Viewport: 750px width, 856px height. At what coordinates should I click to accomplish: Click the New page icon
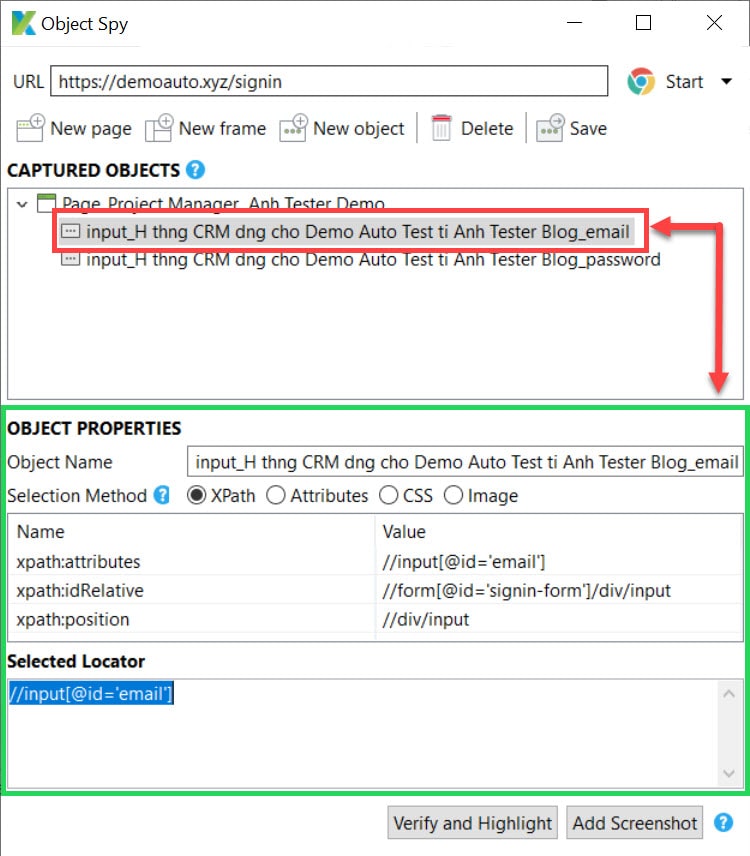[x=30, y=128]
